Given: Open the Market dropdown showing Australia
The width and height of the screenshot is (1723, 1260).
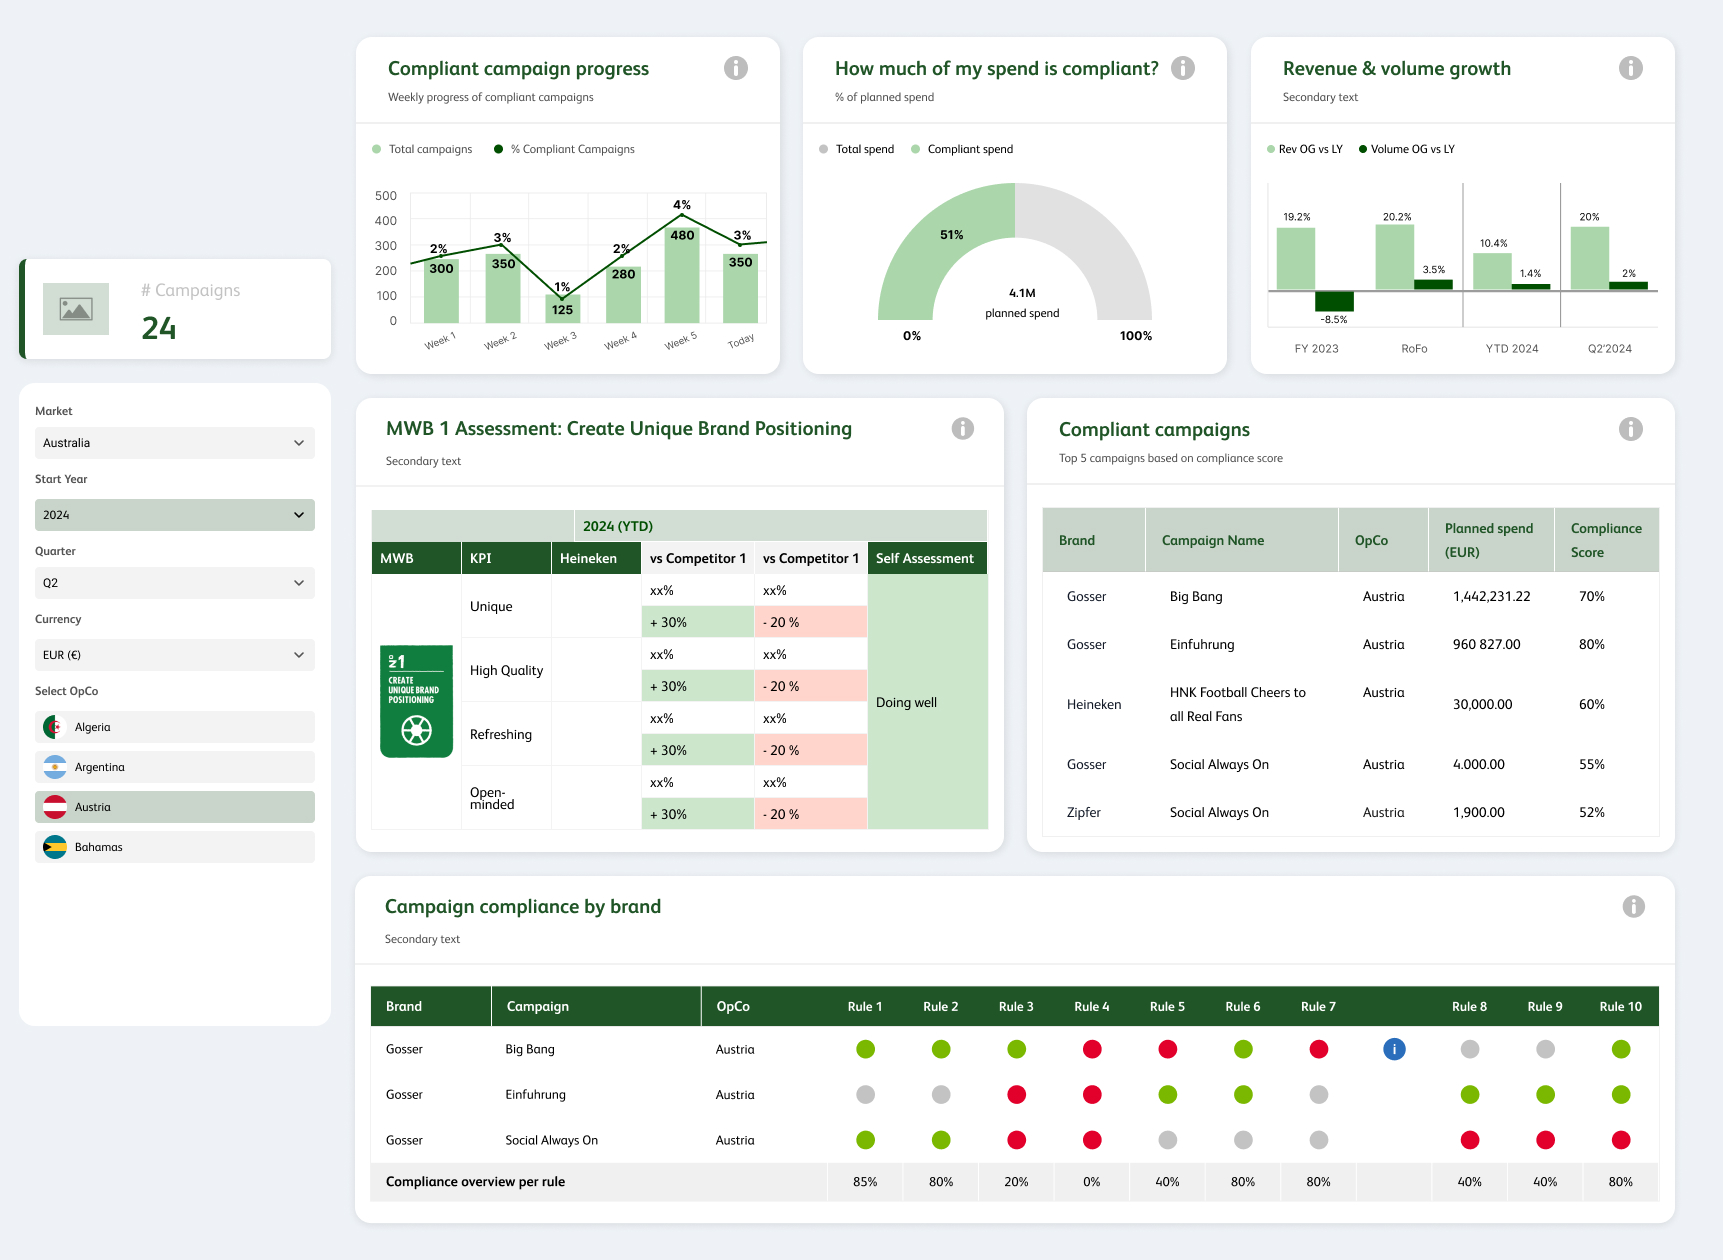Looking at the screenshot, I should 174,442.
